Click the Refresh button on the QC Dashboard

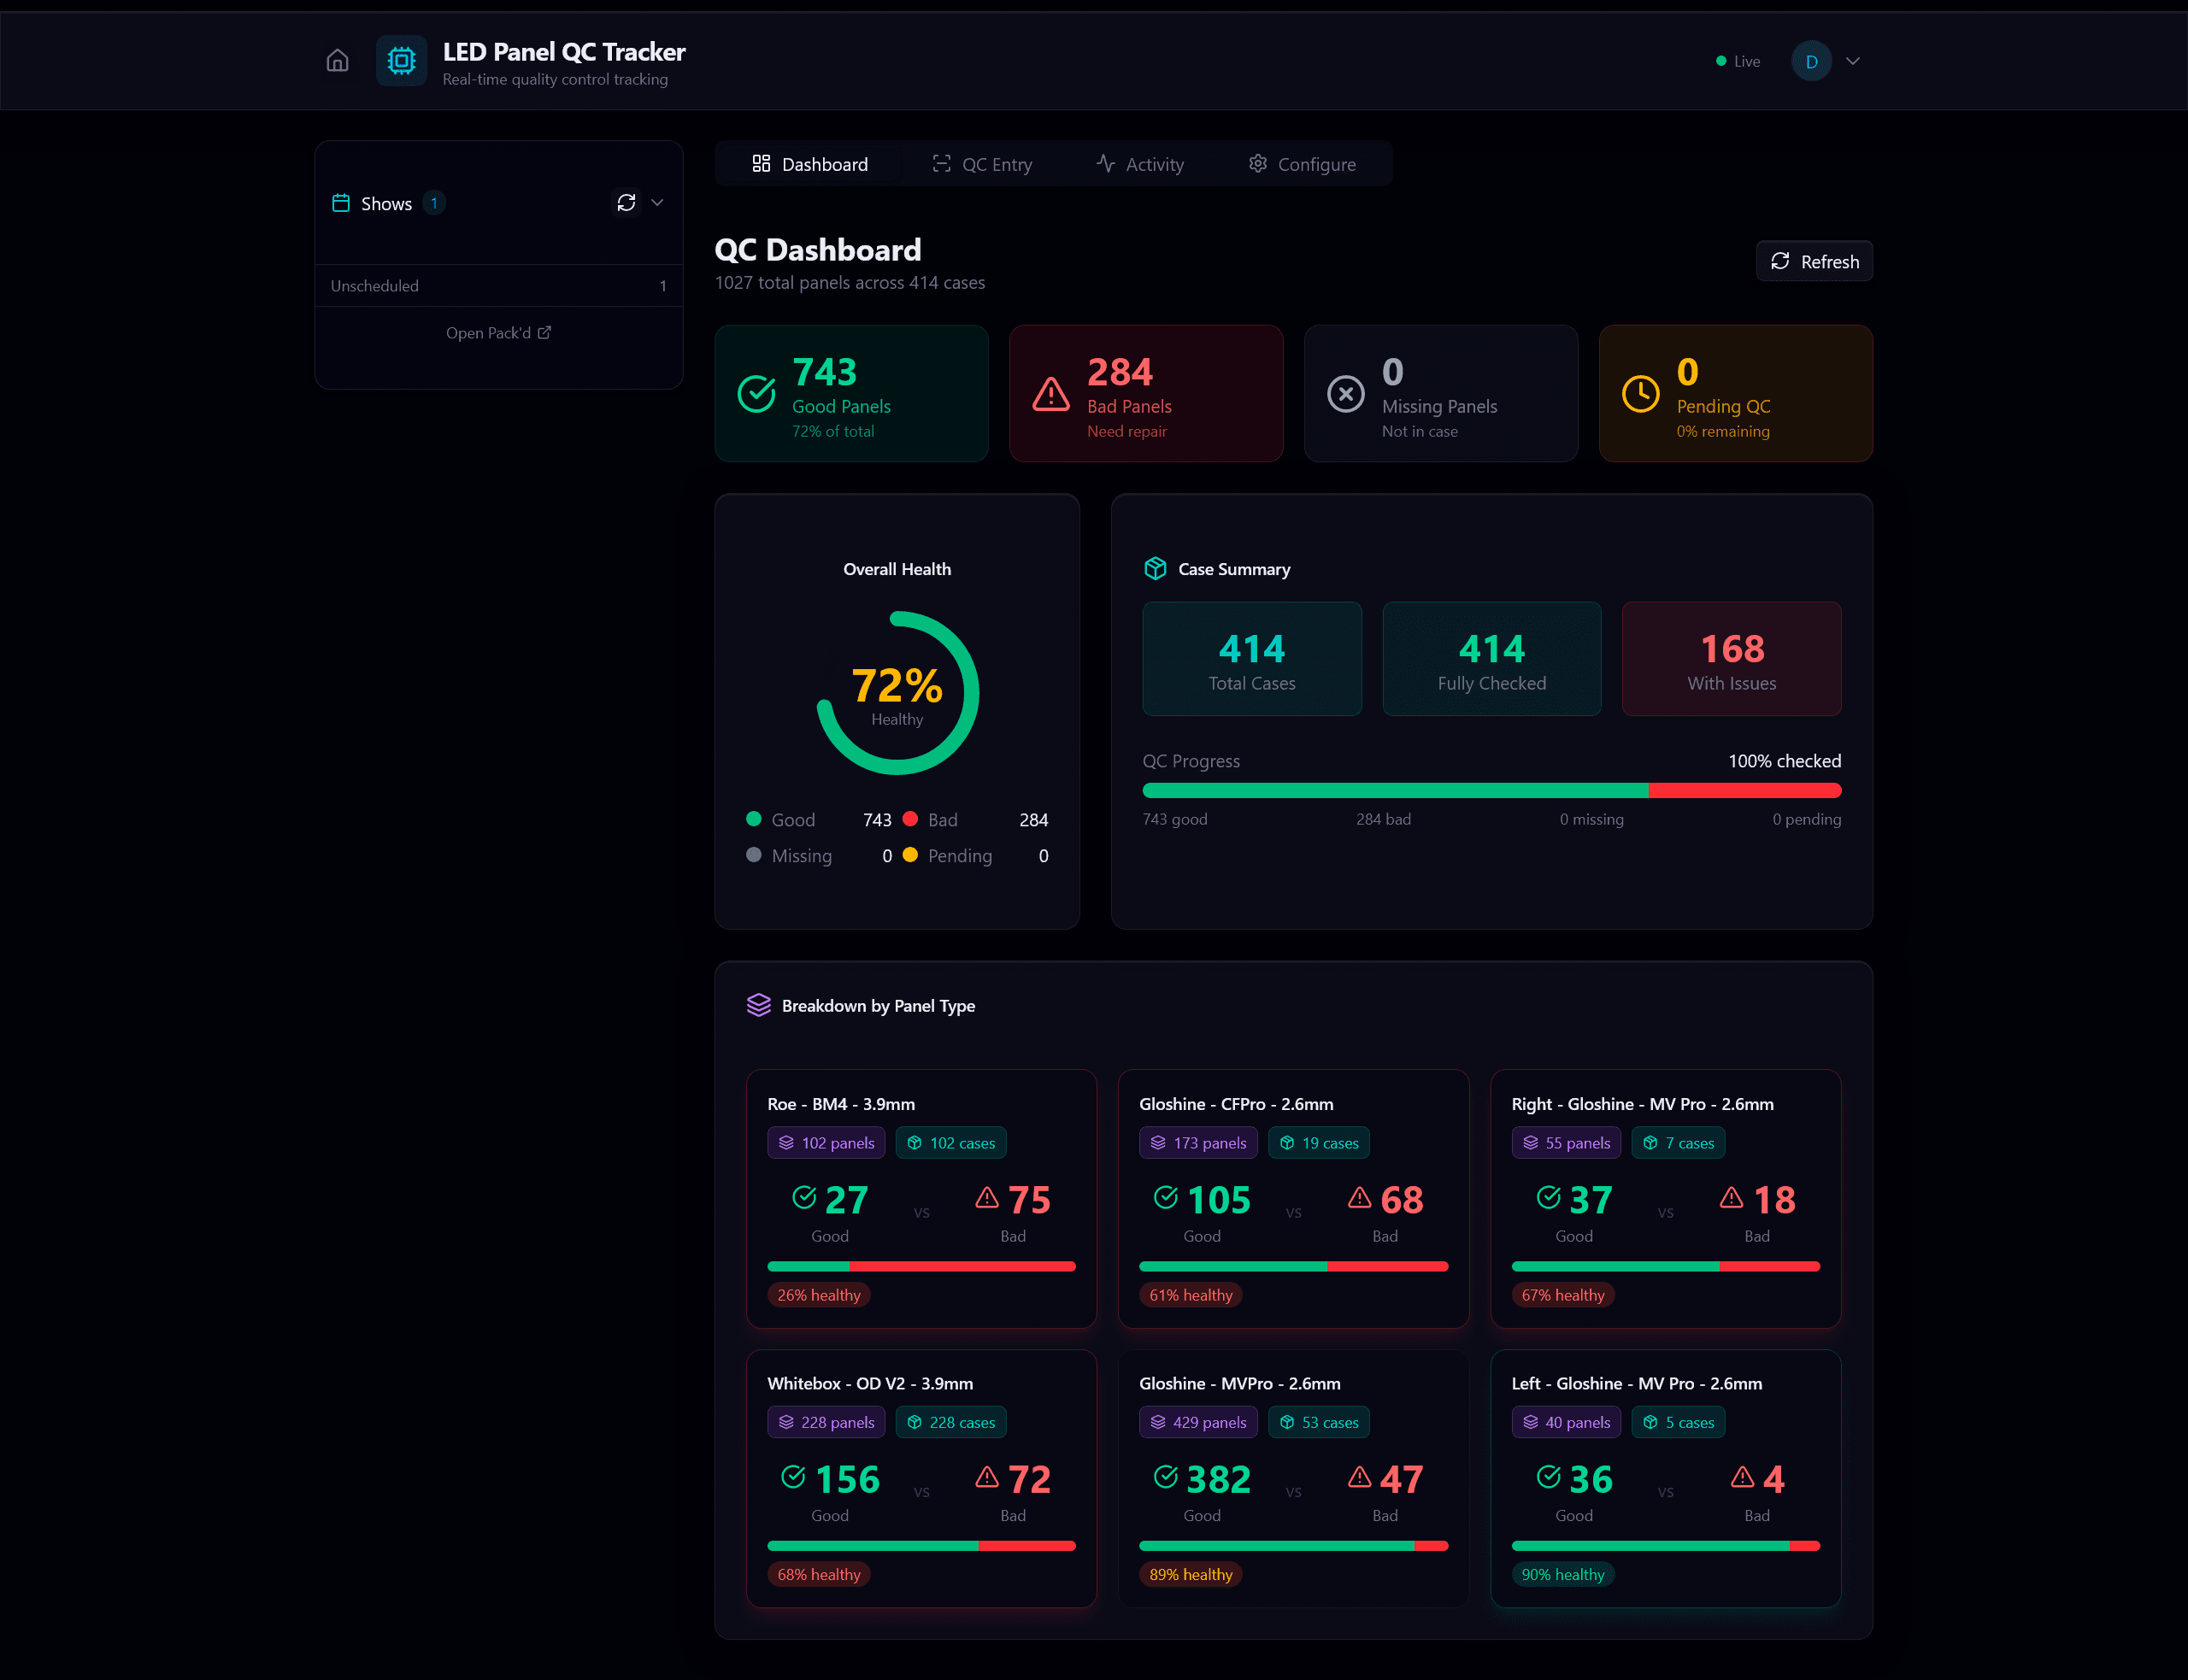(x=1814, y=261)
